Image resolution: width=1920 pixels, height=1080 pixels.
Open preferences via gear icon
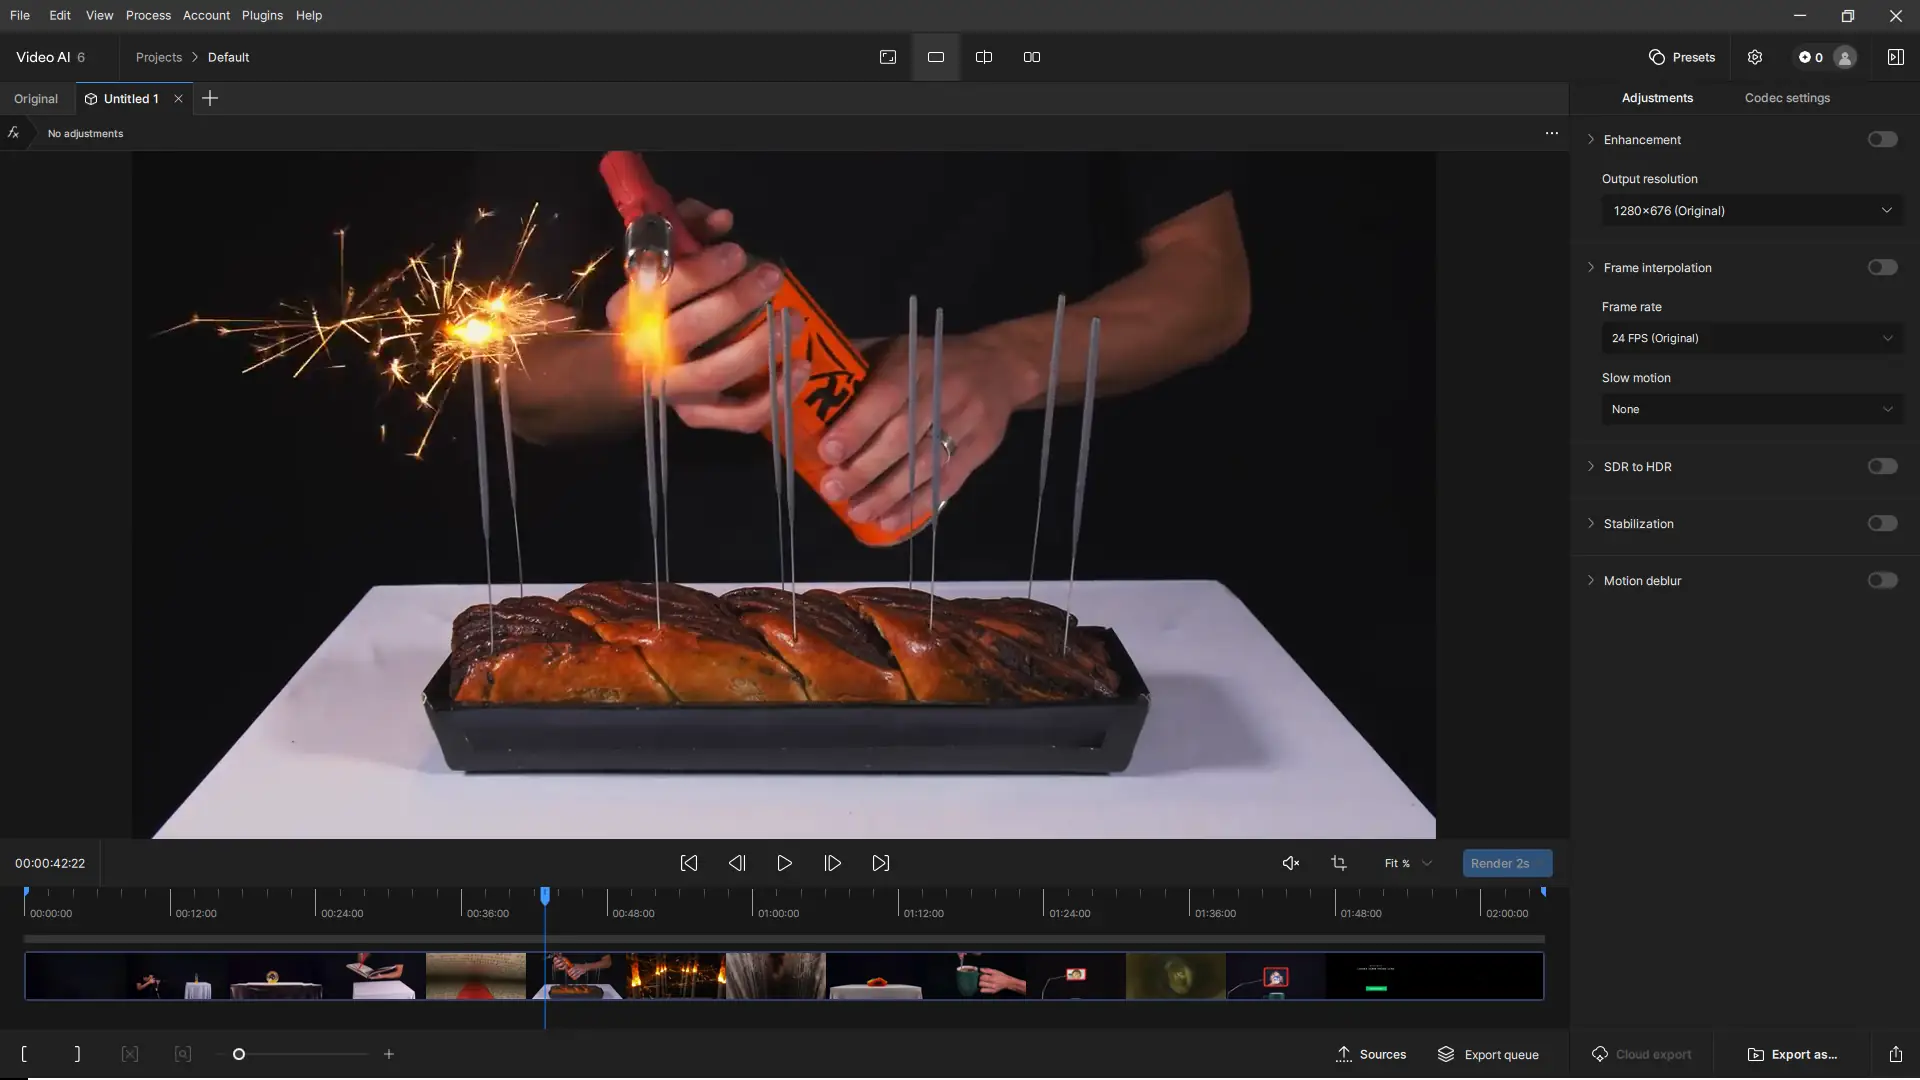[1755, 57]
